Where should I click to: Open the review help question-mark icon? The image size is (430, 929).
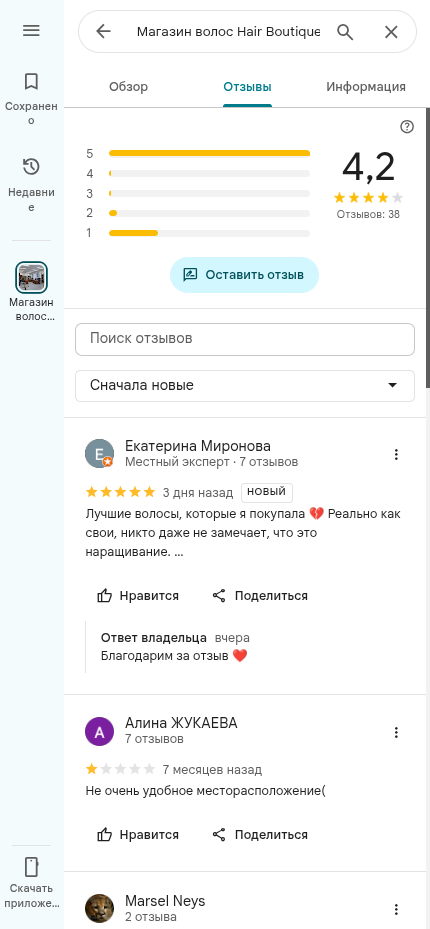point(407,127)
